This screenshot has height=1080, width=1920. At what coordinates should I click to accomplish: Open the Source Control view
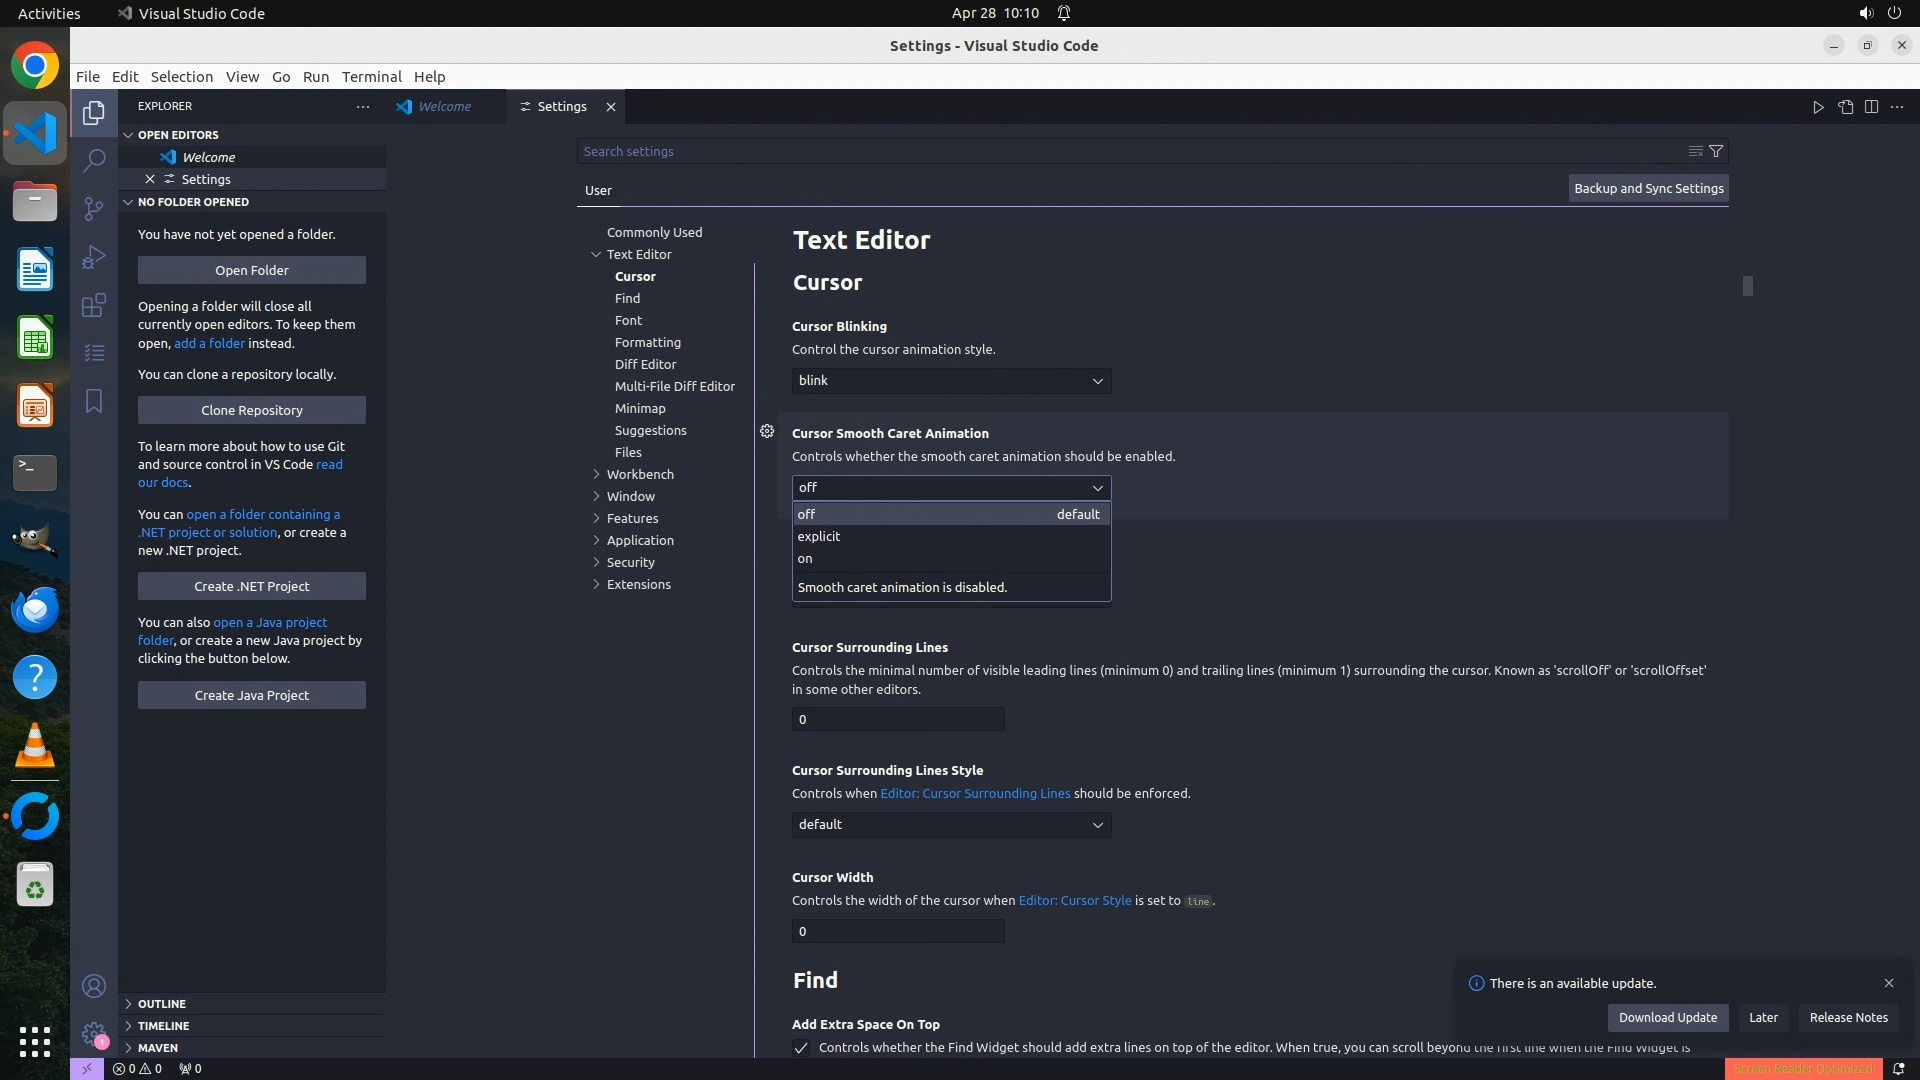point(94,208)
